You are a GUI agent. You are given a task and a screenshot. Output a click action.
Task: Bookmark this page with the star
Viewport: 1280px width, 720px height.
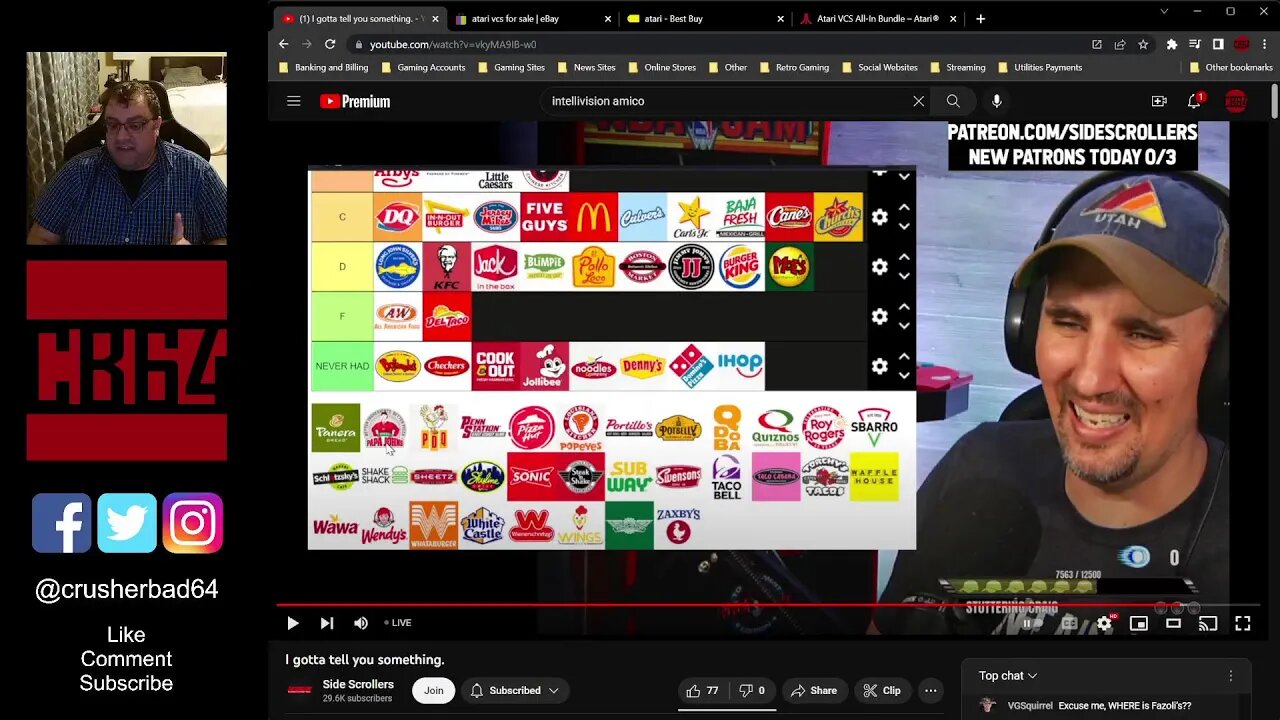1143,44
